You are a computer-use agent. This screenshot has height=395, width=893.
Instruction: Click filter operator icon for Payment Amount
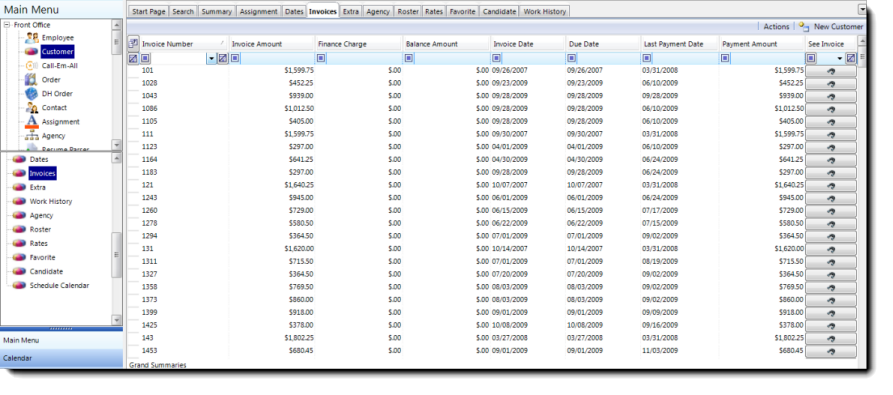(725, 58)
